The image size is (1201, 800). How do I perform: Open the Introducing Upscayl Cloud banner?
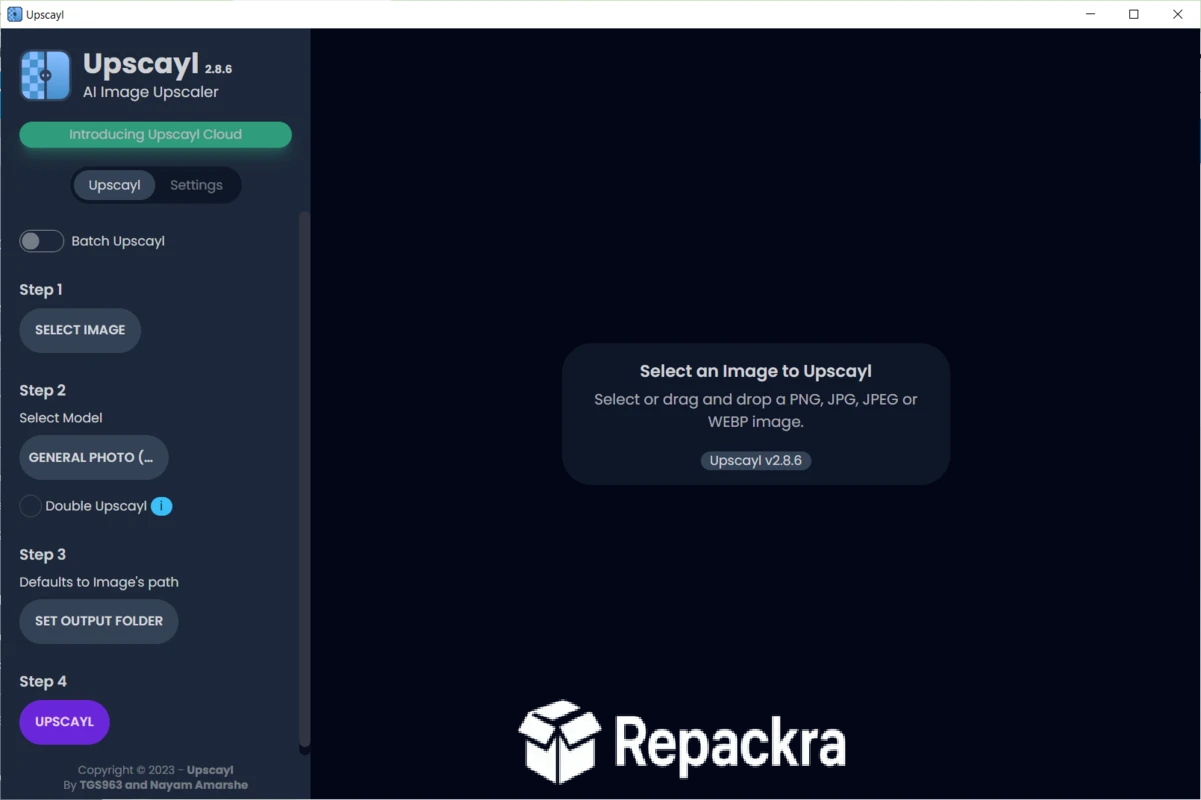(155, 135)
